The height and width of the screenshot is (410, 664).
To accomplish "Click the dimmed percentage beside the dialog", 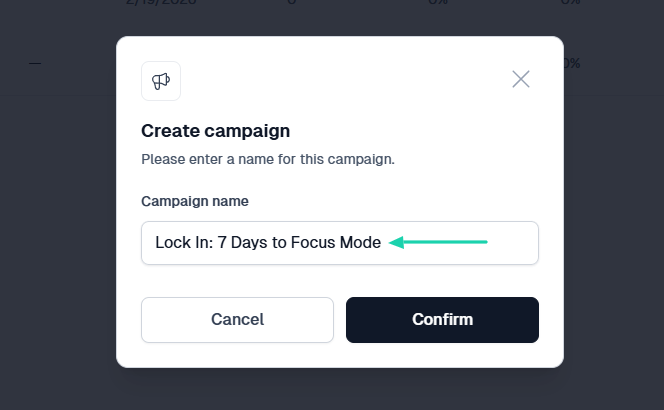I will click(x=572, y=64).
